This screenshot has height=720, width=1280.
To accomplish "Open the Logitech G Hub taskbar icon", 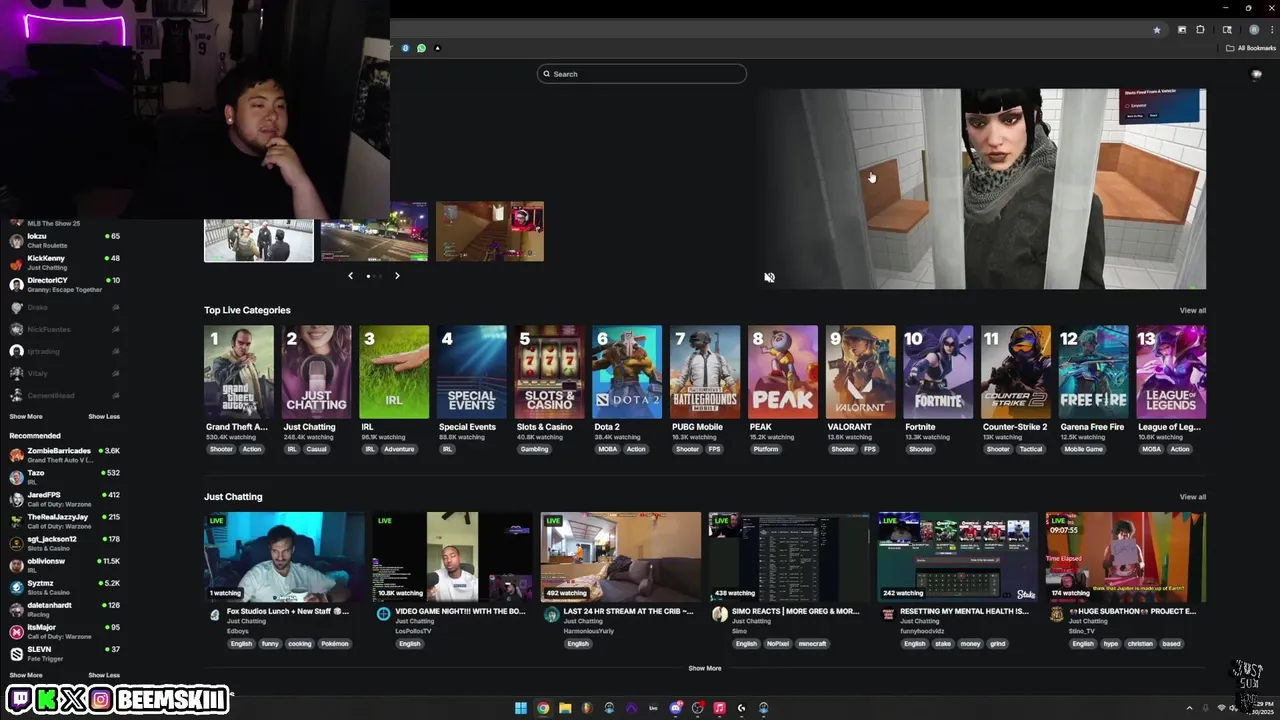I will tap(741, 708).
